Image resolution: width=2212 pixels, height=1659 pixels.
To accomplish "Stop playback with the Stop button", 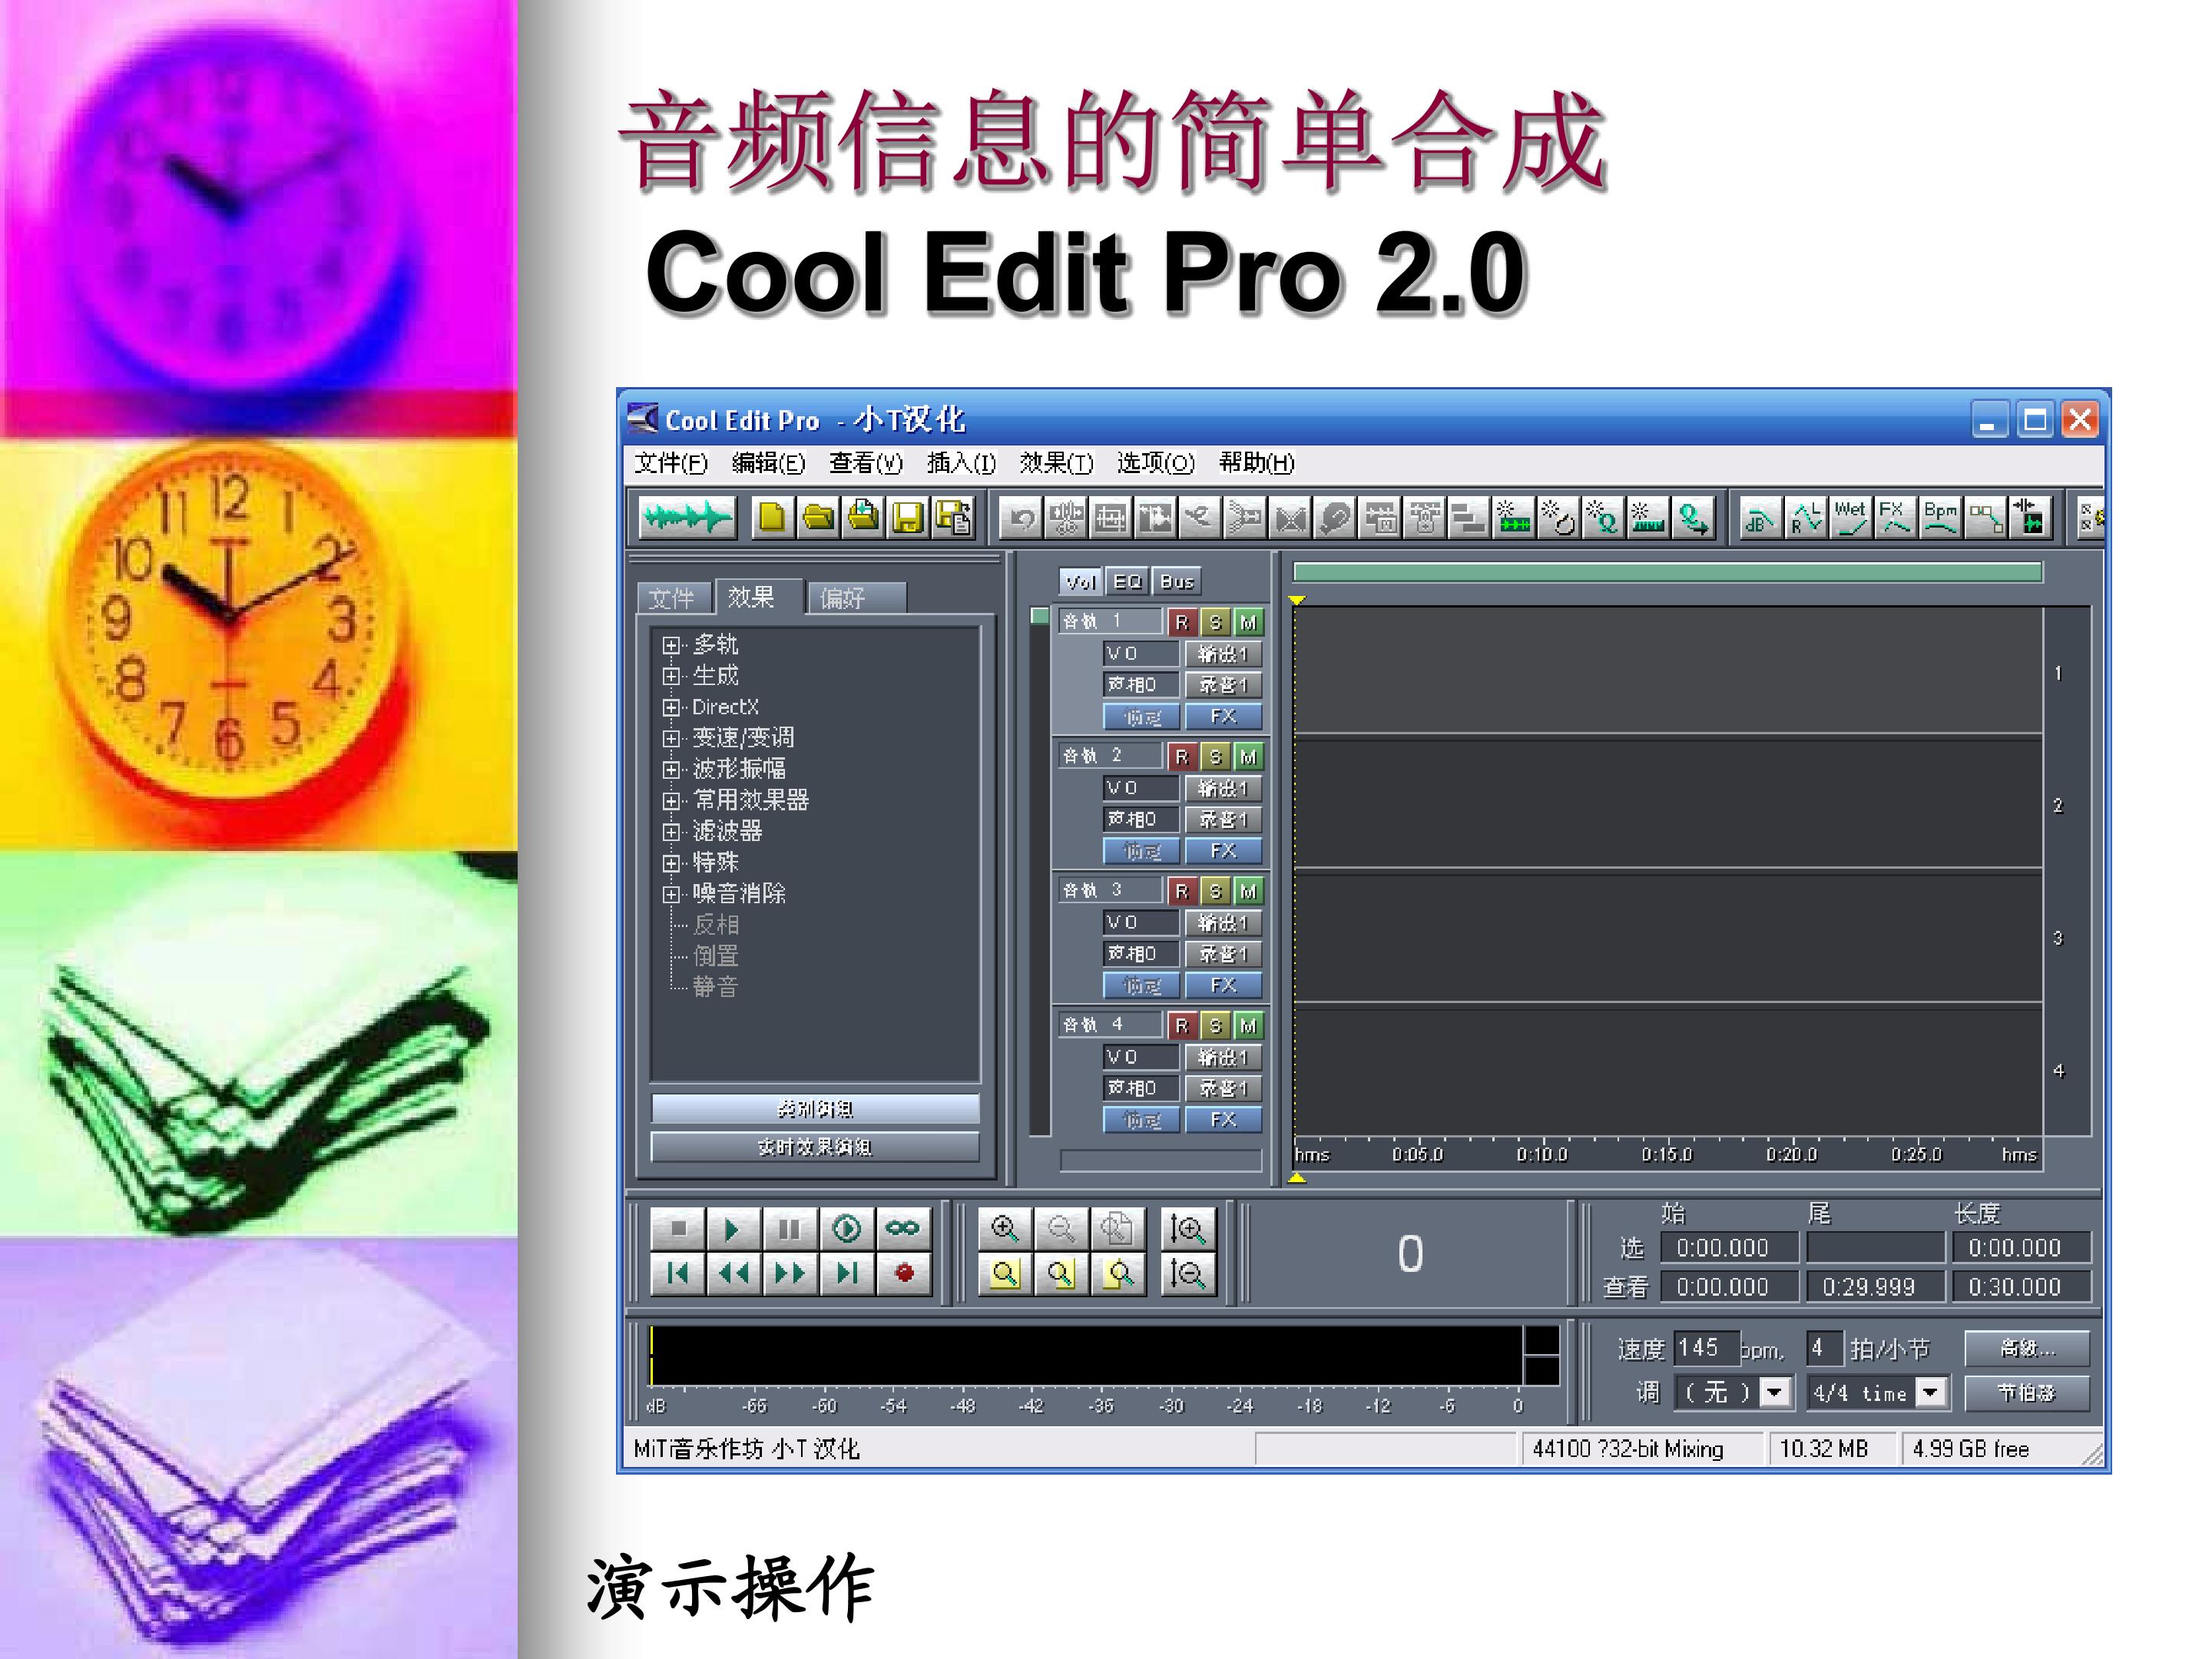I will [x=678, y=1229].
